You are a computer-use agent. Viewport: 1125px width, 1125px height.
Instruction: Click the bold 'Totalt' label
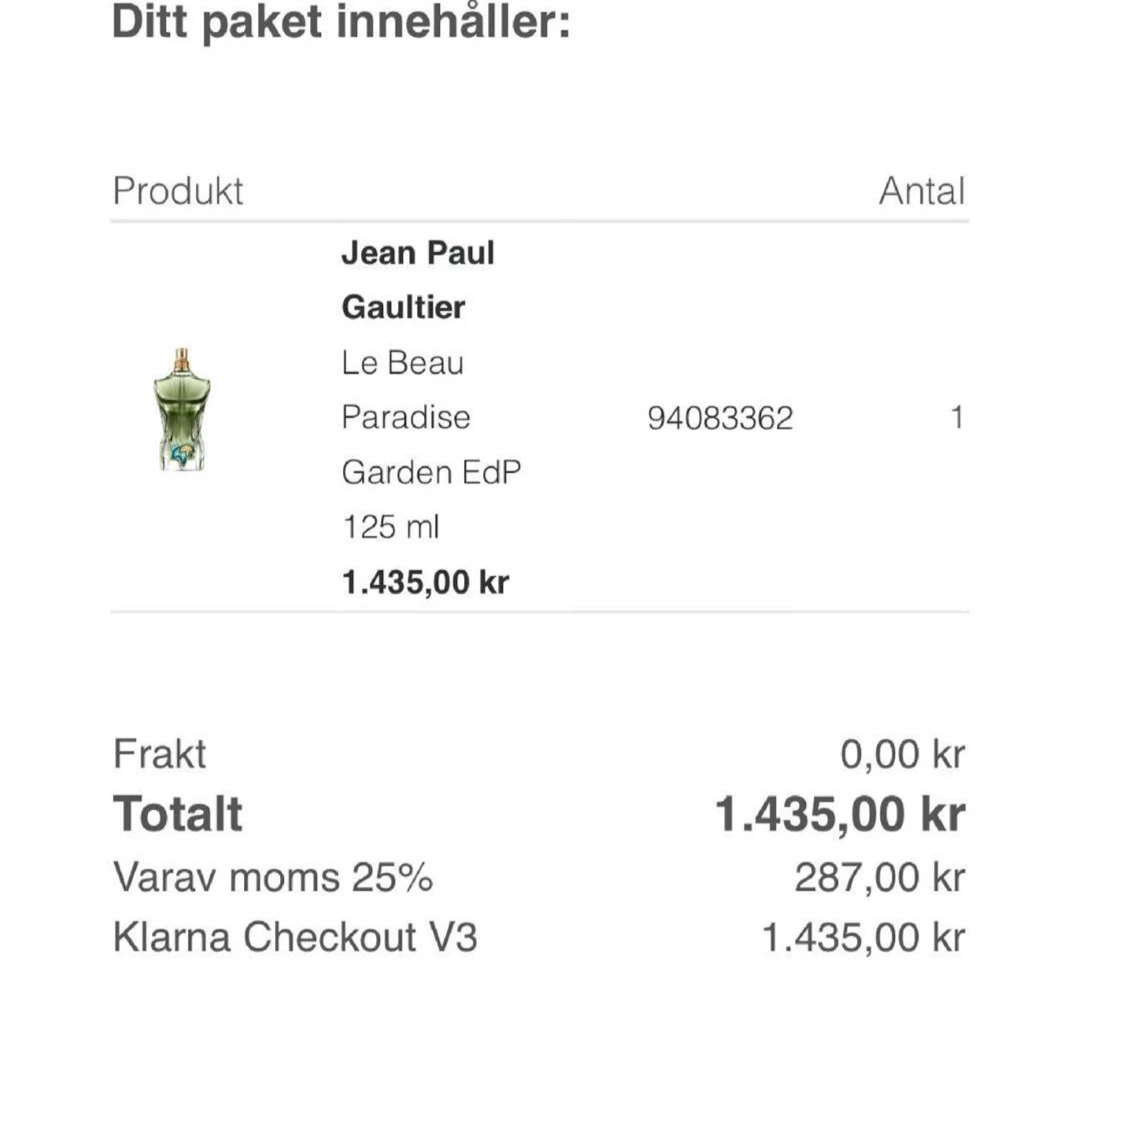[178, 814]
